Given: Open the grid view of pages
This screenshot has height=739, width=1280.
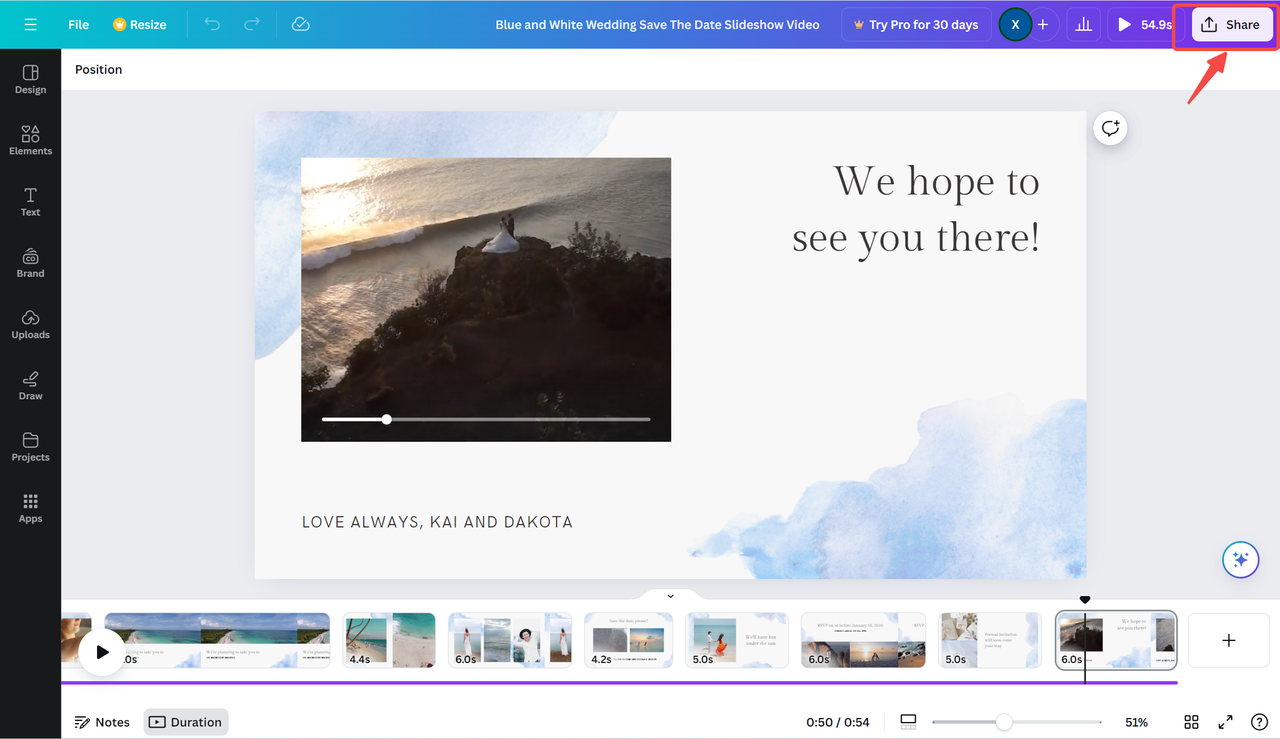Looking at the screenshot, I should click(1190, 721).
